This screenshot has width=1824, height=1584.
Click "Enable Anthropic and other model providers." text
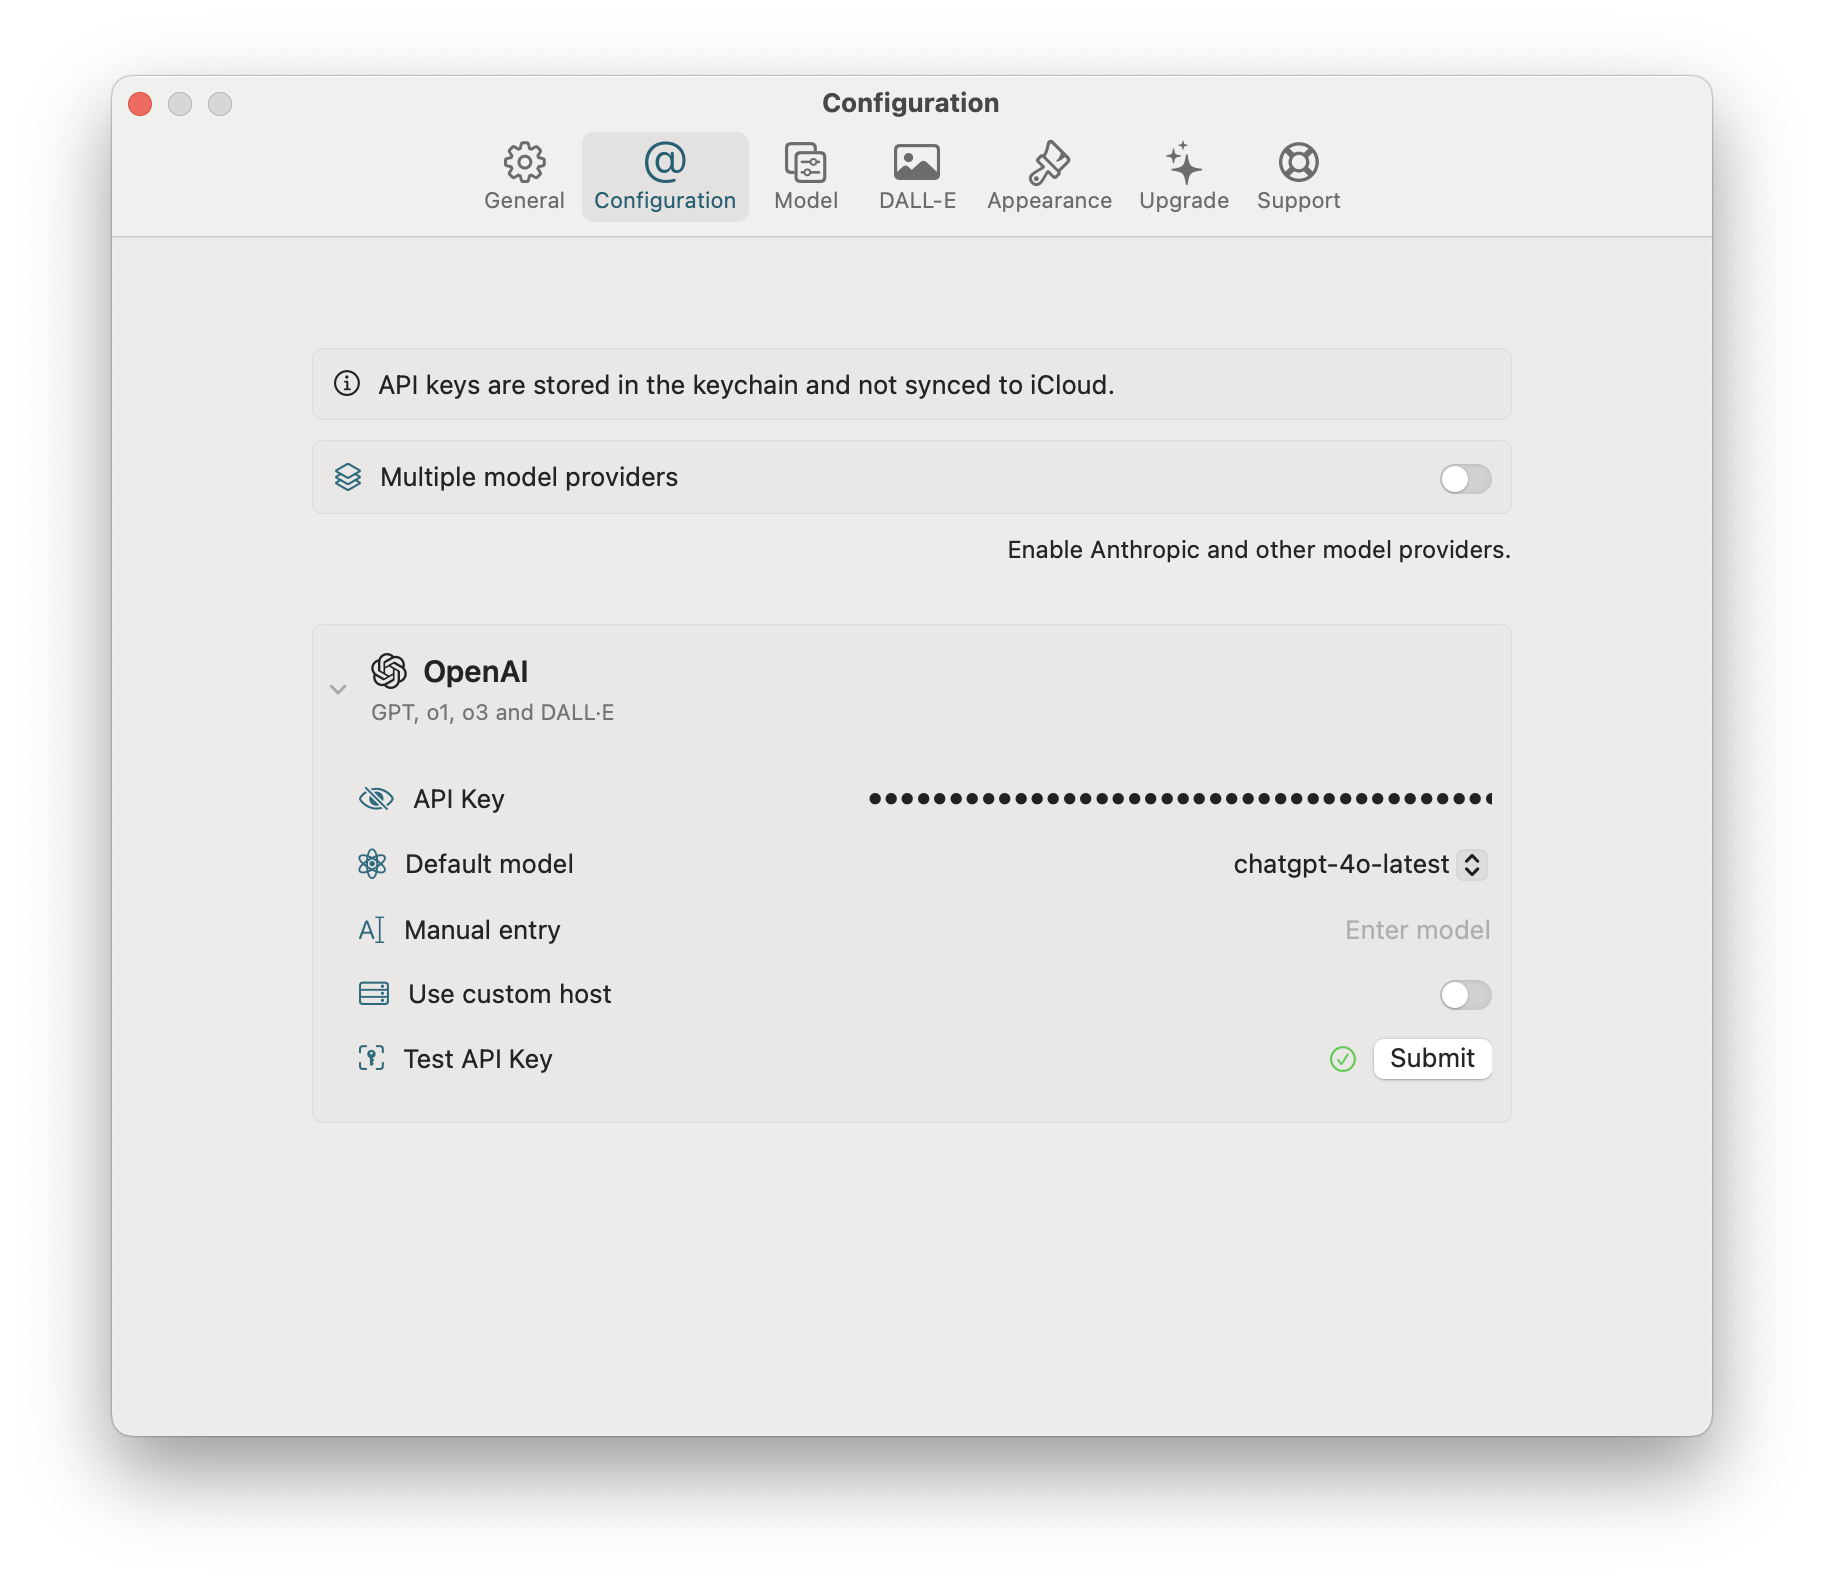pos(1259,550)
